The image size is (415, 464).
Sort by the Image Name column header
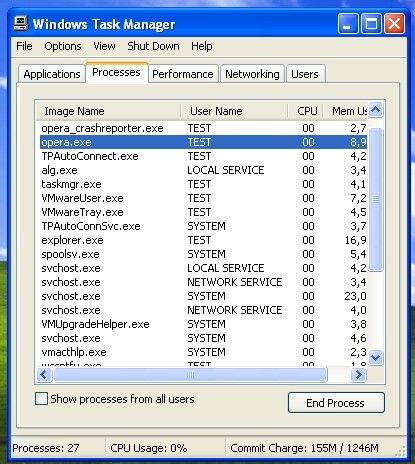108,111
